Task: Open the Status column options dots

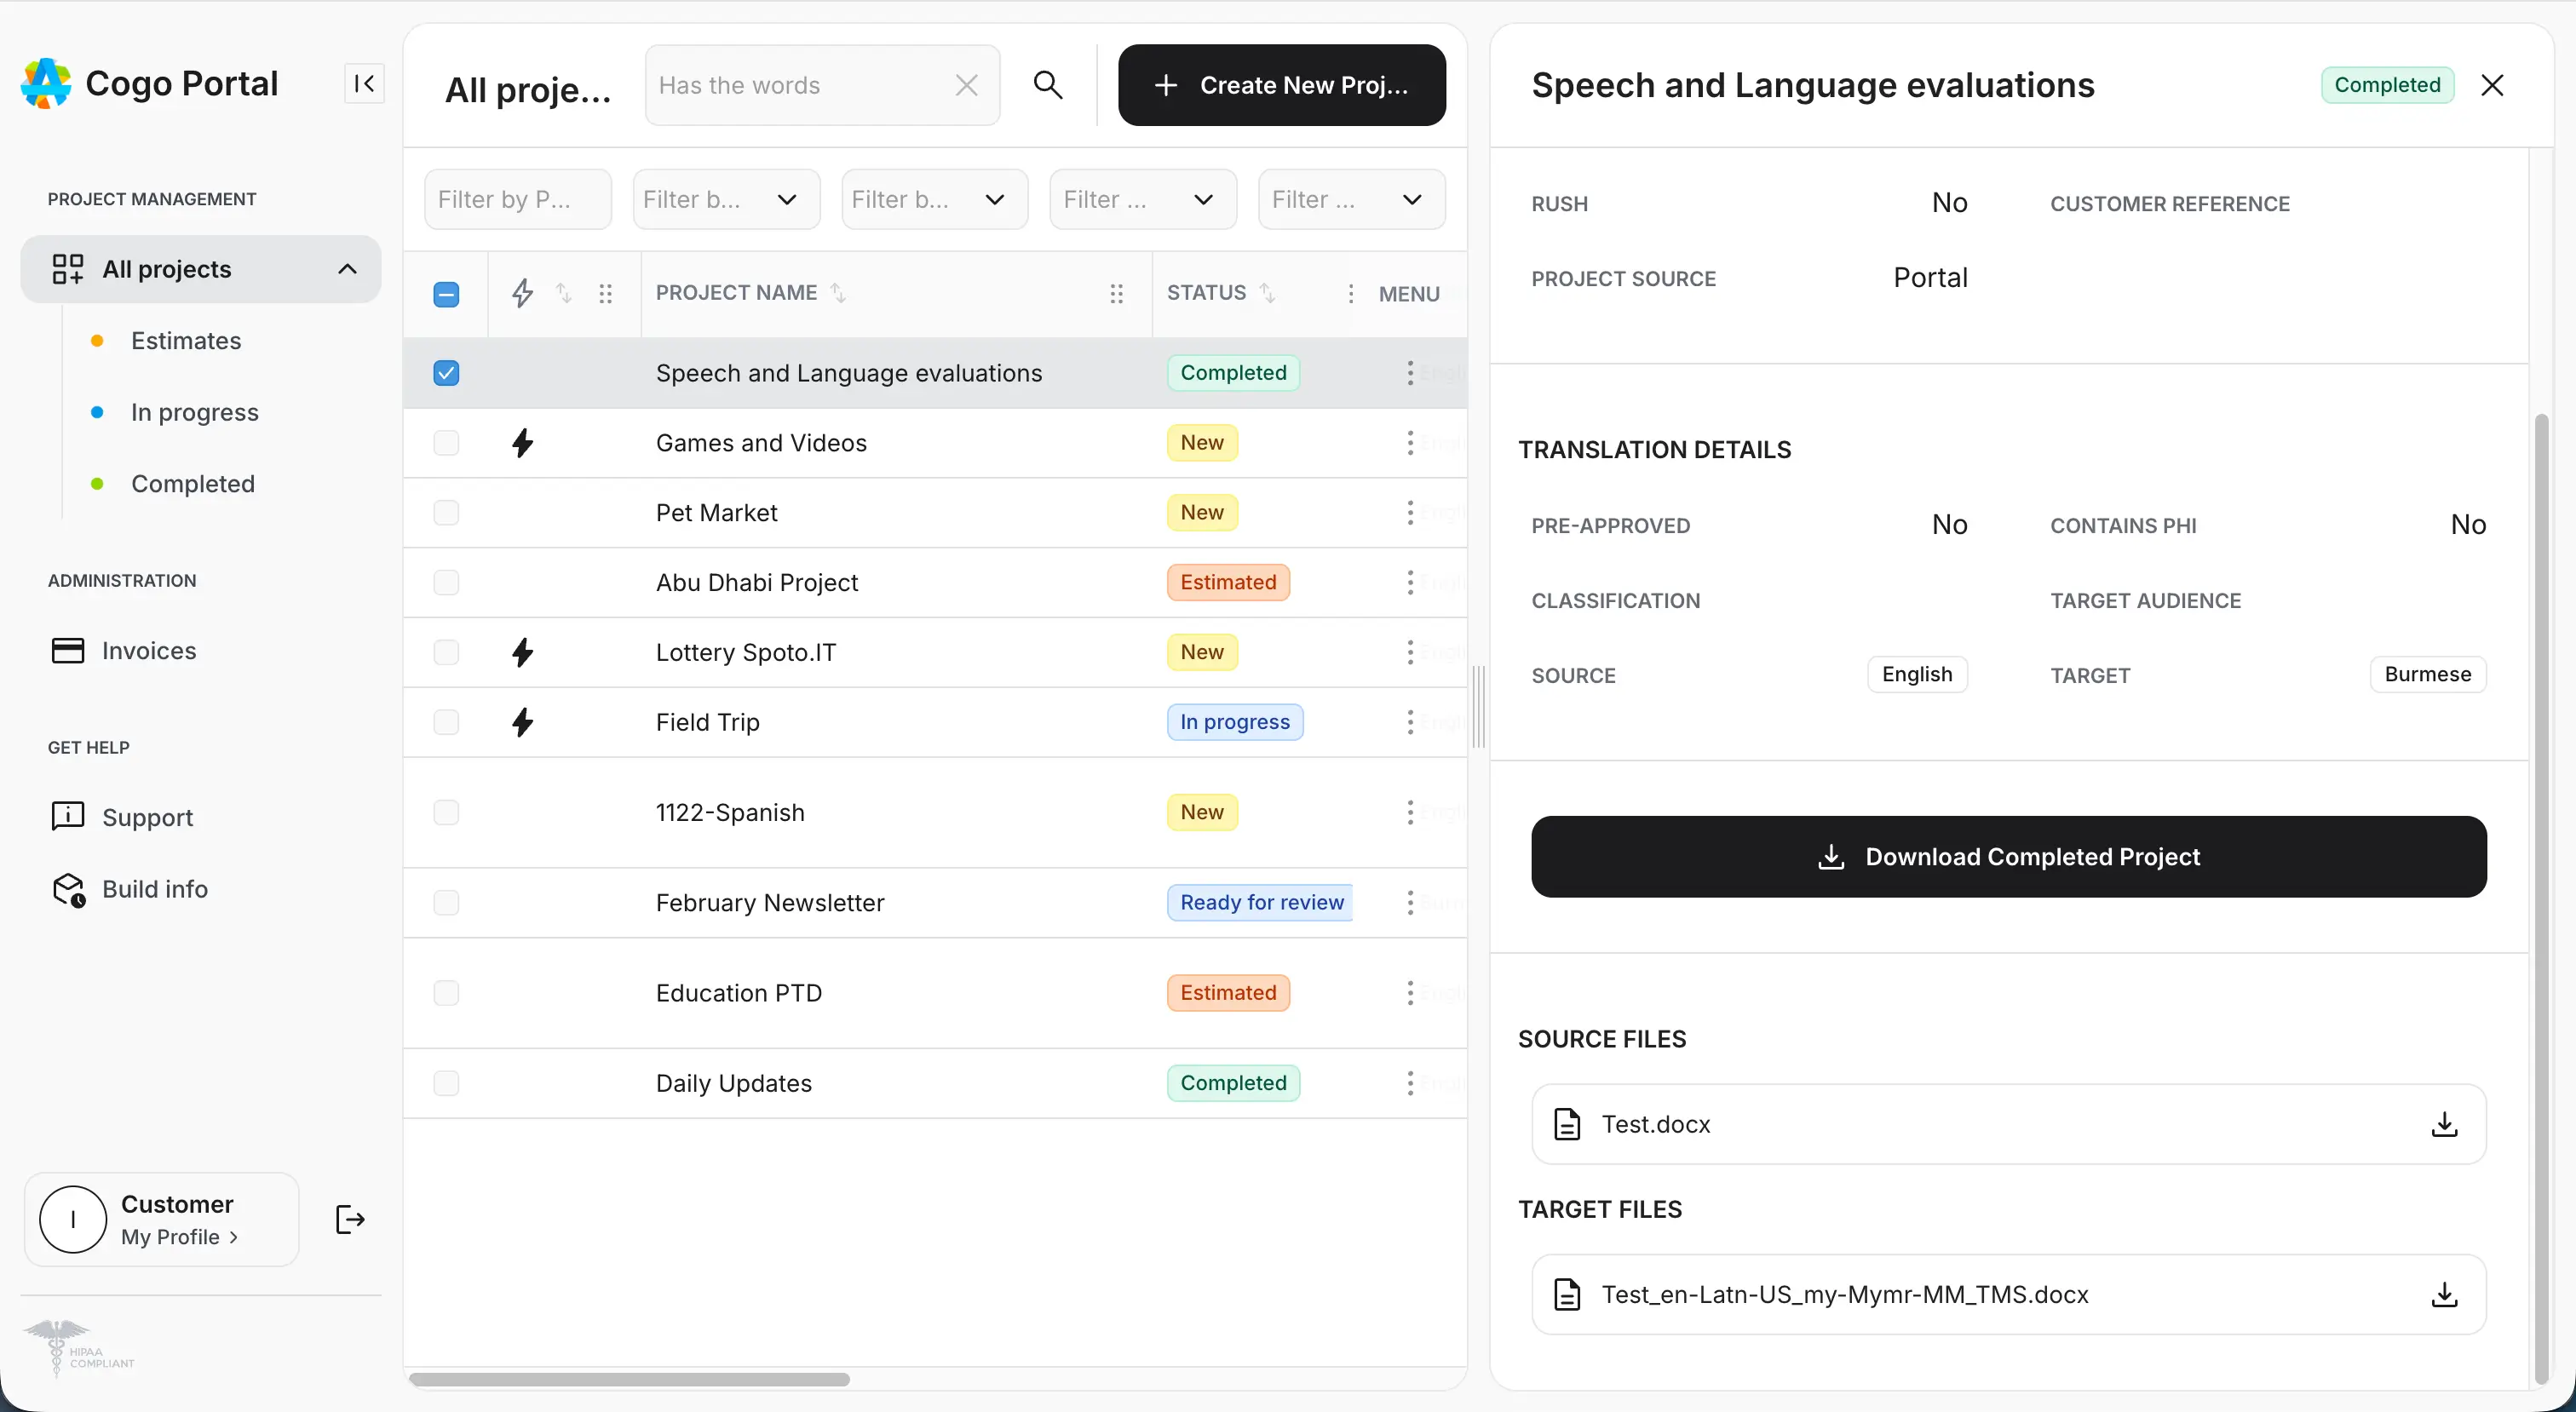Action: click(1351, 294)
